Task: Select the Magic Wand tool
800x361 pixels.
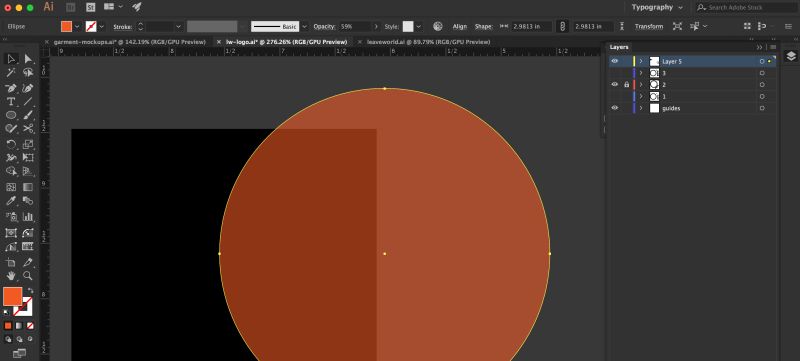Action: tap(11, 73)
